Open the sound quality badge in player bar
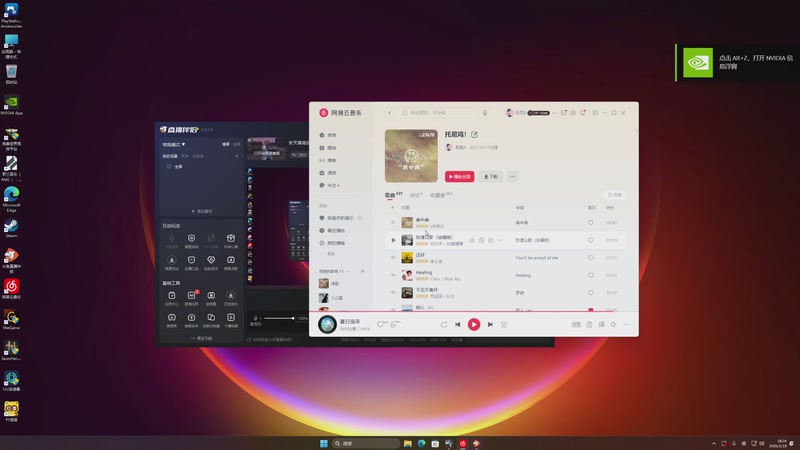 tap(576, 324)
